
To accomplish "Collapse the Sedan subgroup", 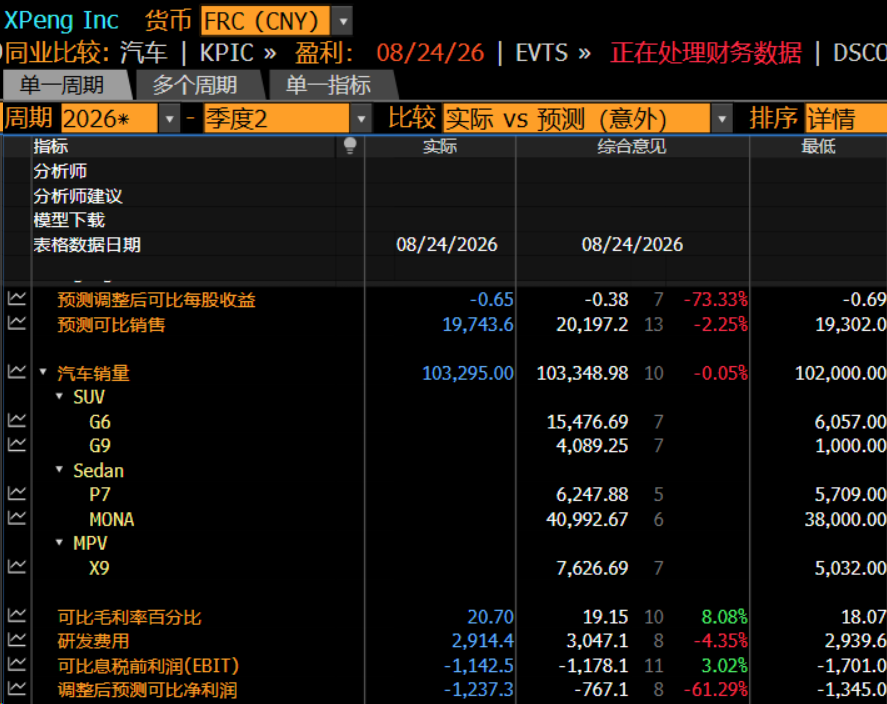I will [59, 469].
